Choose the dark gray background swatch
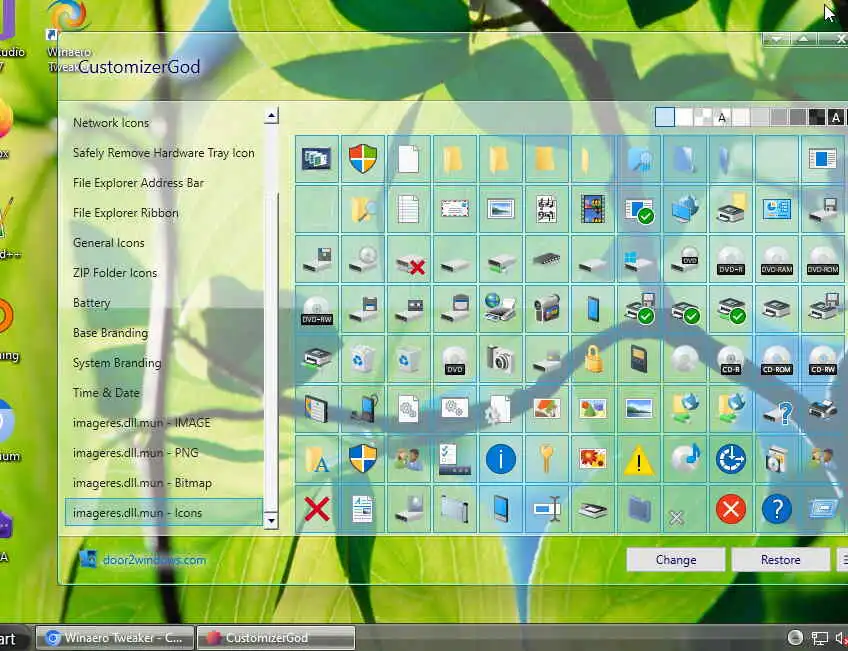The image size is (848, 651). (x=798, y=117)
